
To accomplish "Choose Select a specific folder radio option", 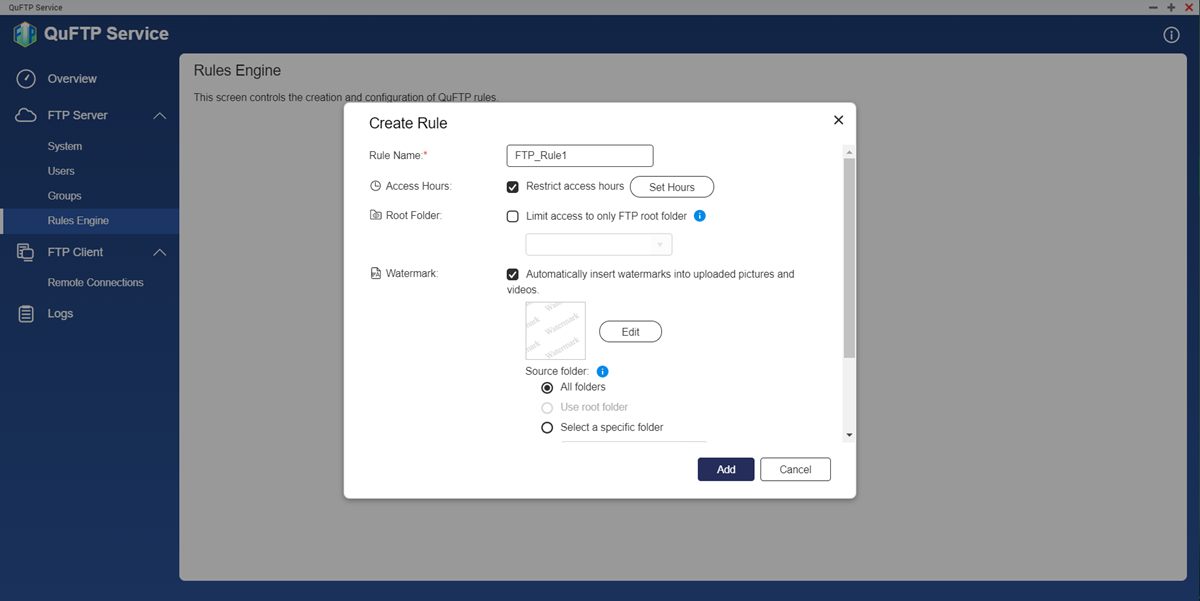I will pyautogui.click(x=547, y=428).
